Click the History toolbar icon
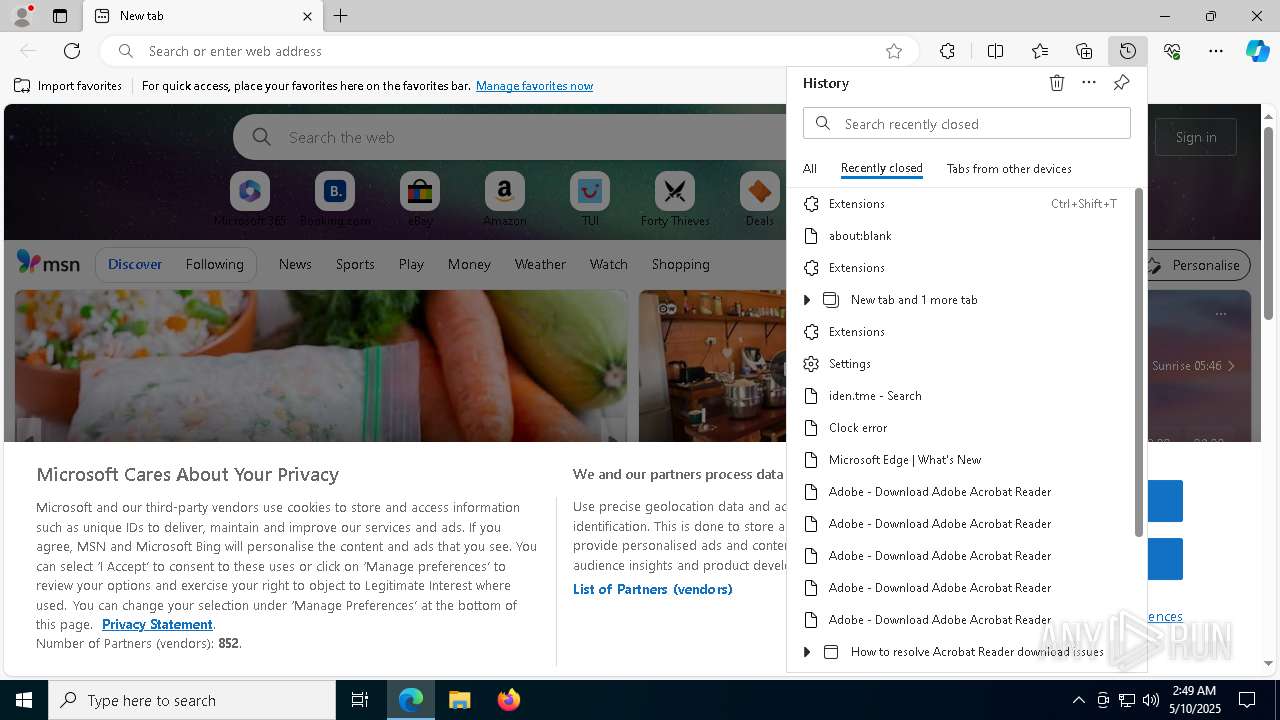1280x720 pixels. (1128, 51)
